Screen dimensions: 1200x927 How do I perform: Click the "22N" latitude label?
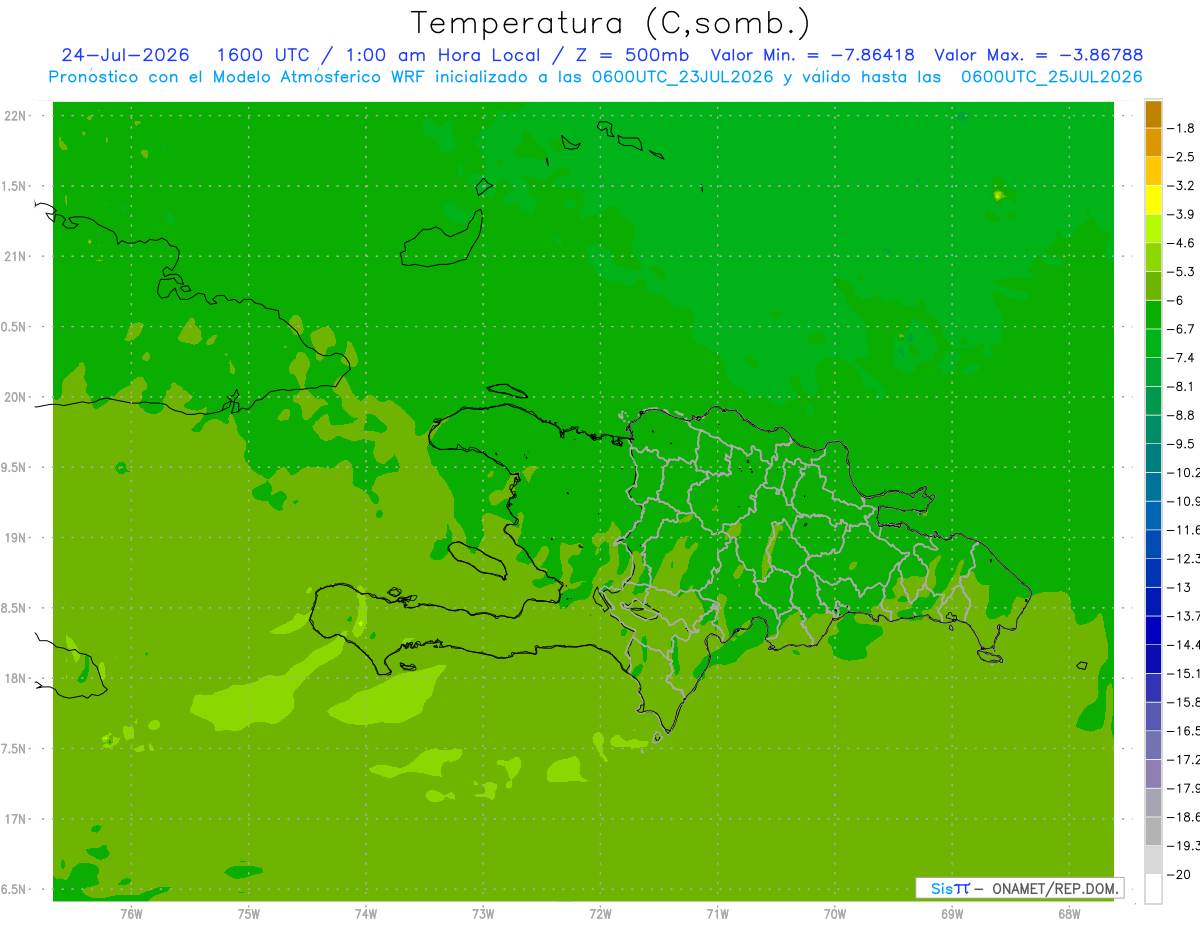(x=15, y=116)
